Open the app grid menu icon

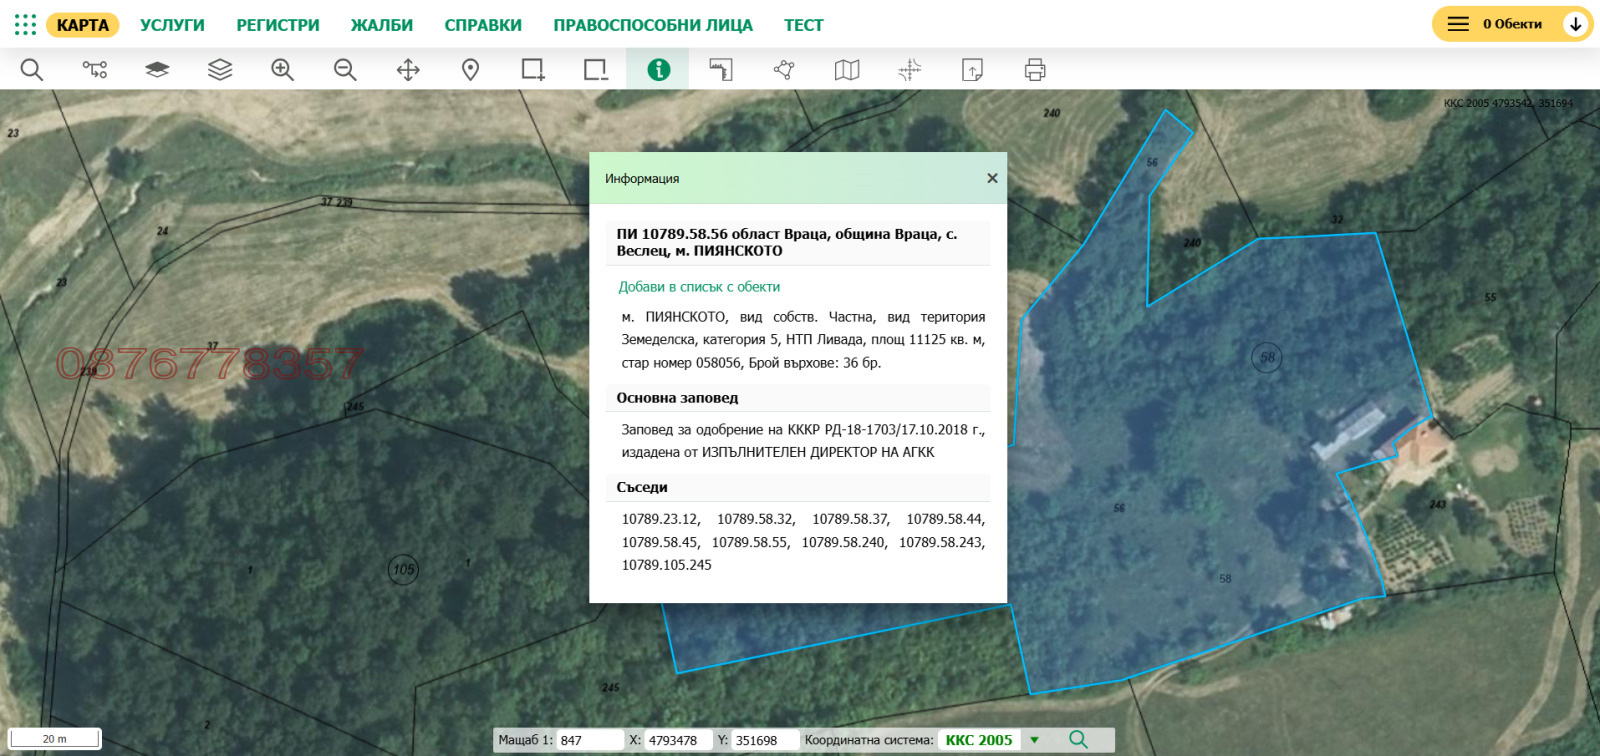coord(25,25)
